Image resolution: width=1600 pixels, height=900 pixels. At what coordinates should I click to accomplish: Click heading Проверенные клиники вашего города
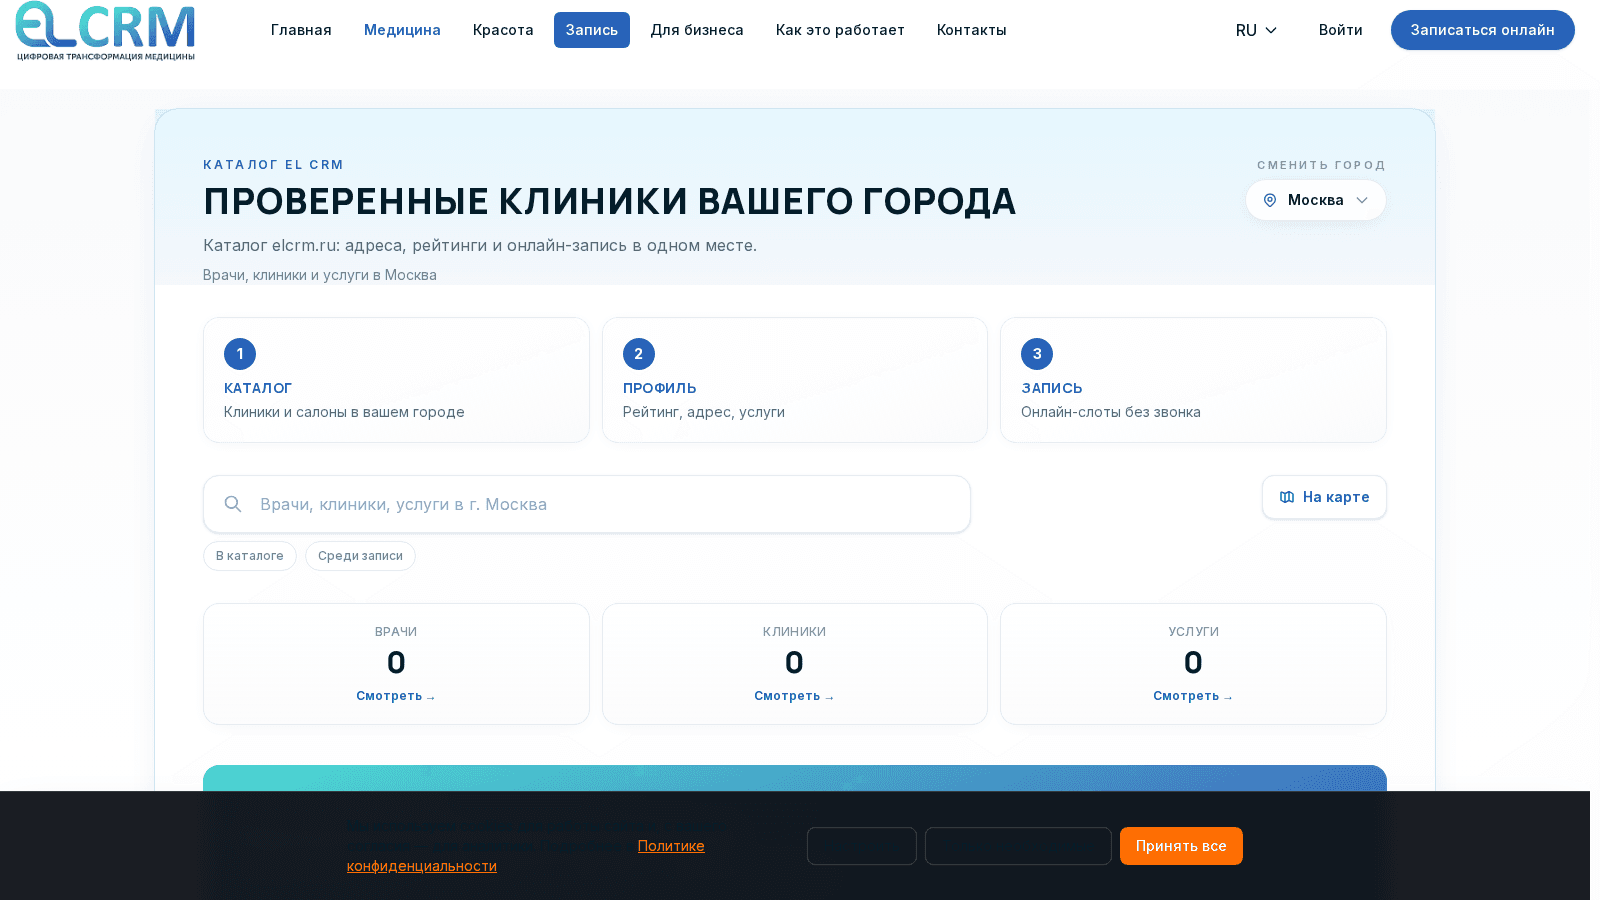click(x=609, y=201)
